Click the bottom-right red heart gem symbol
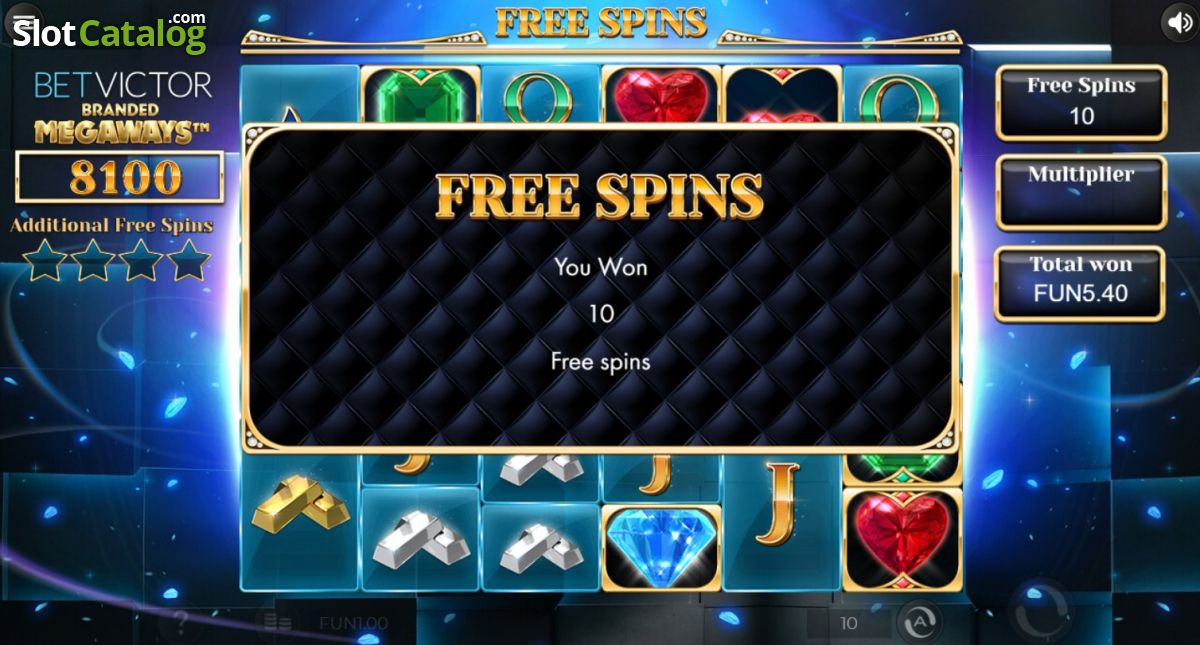This screenshot has height=645, width=1200. (902, 539)
